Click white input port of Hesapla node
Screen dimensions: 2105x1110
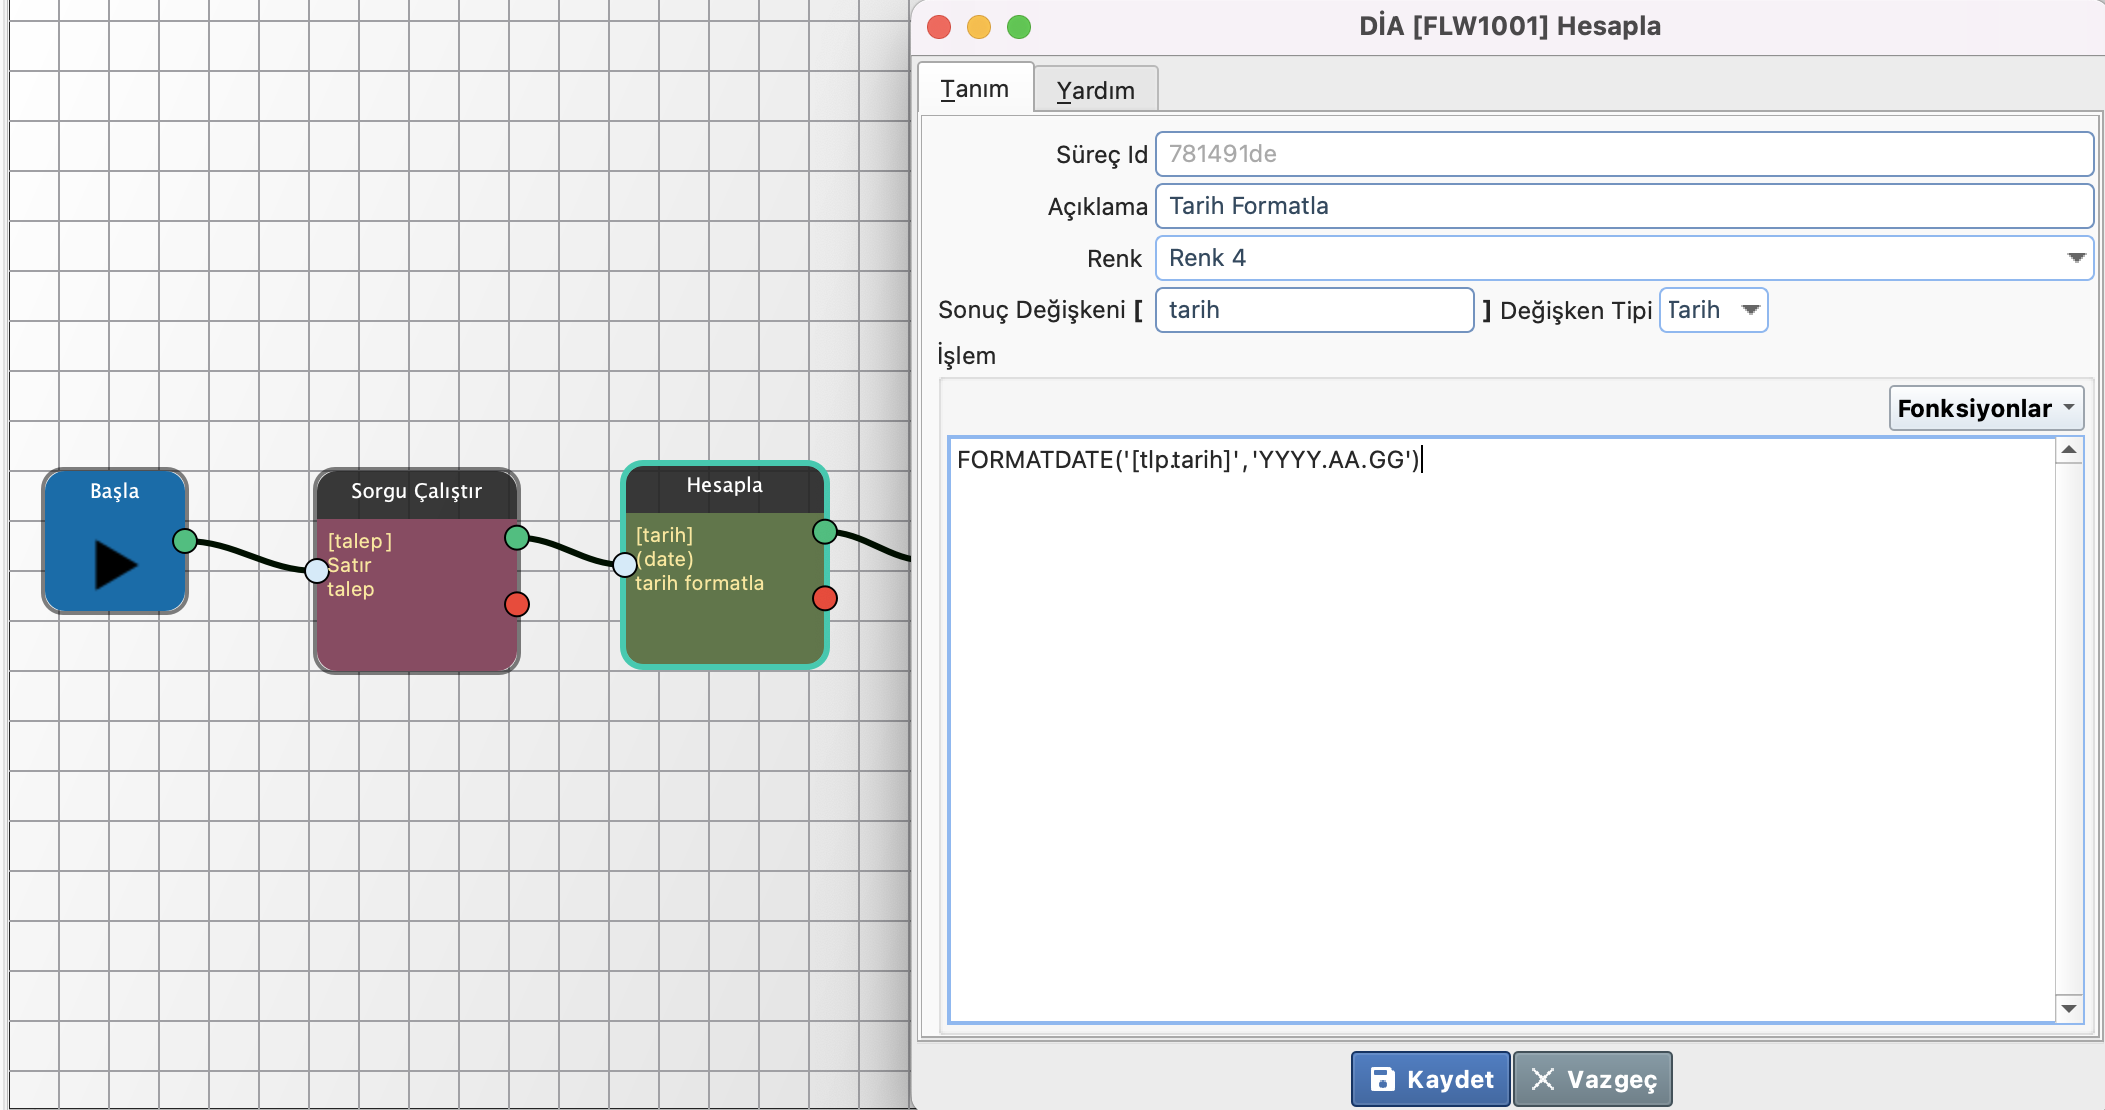coord(625,565)
